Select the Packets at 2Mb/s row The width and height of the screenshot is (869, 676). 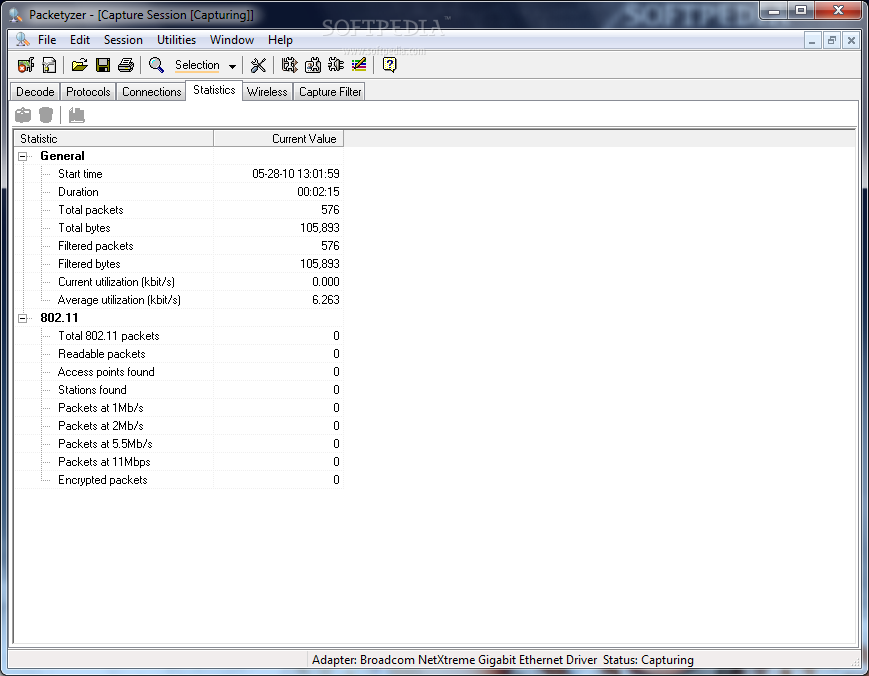[x=178, y=426]
